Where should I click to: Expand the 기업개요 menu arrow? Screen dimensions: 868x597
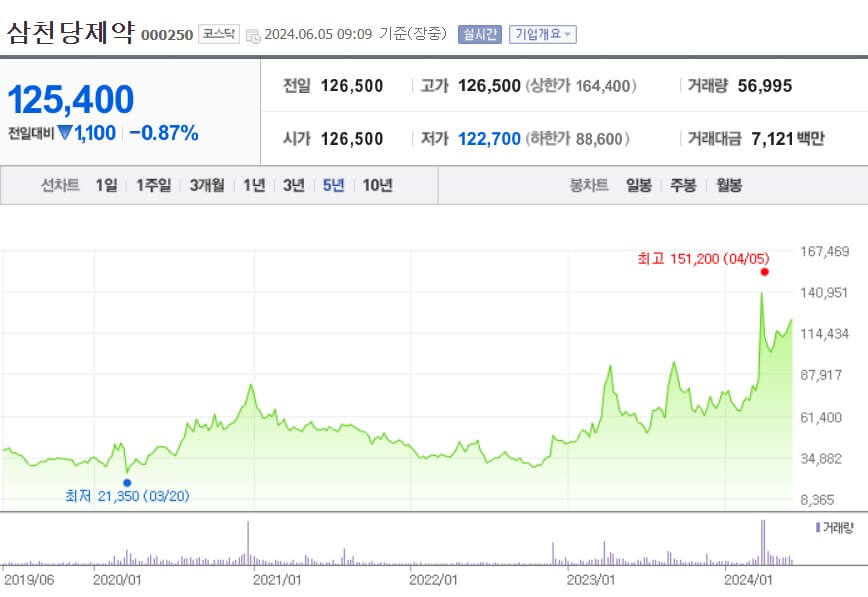point(568,33)
